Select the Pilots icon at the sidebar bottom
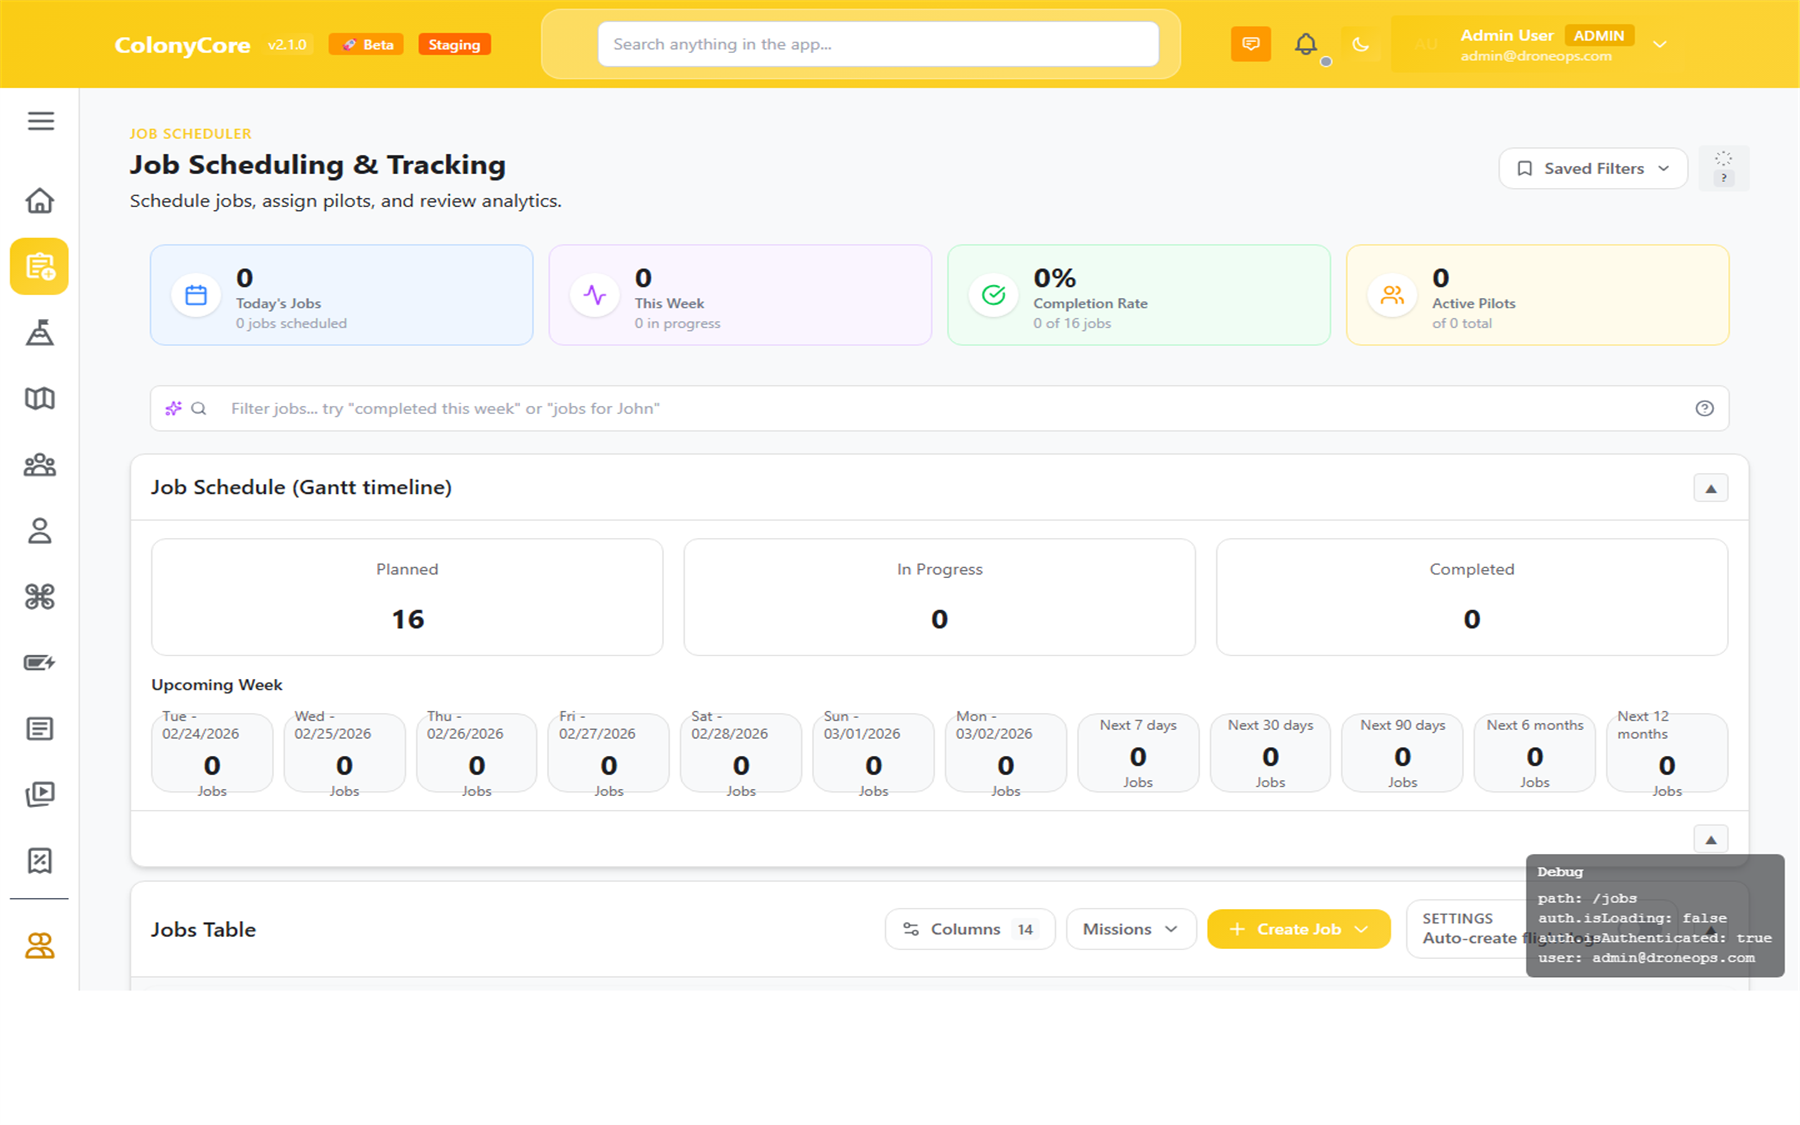1800x1125 pixels. pyautogui.click(x=40, y=945)
